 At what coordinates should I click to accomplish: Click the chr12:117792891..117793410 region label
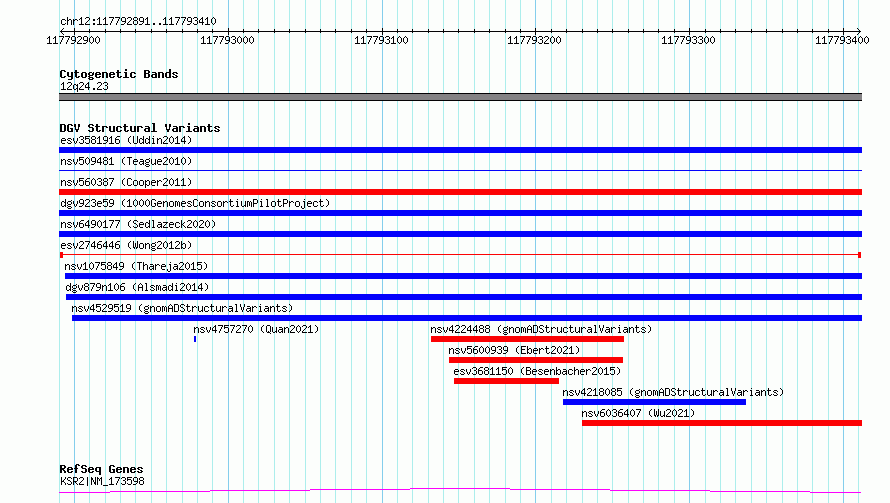click(x=138, y=22)
